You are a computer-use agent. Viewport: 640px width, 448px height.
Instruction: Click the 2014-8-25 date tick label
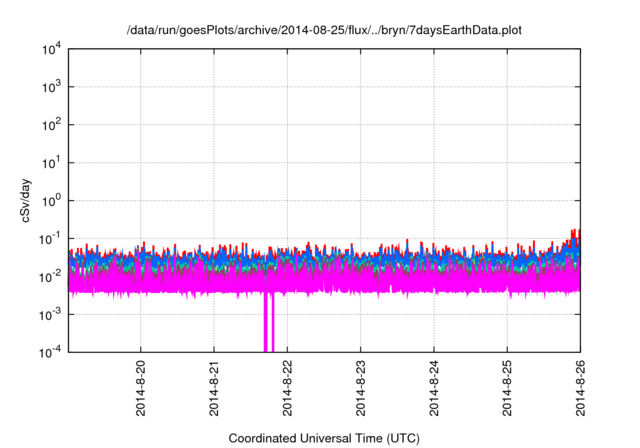(x=507, y=388)
